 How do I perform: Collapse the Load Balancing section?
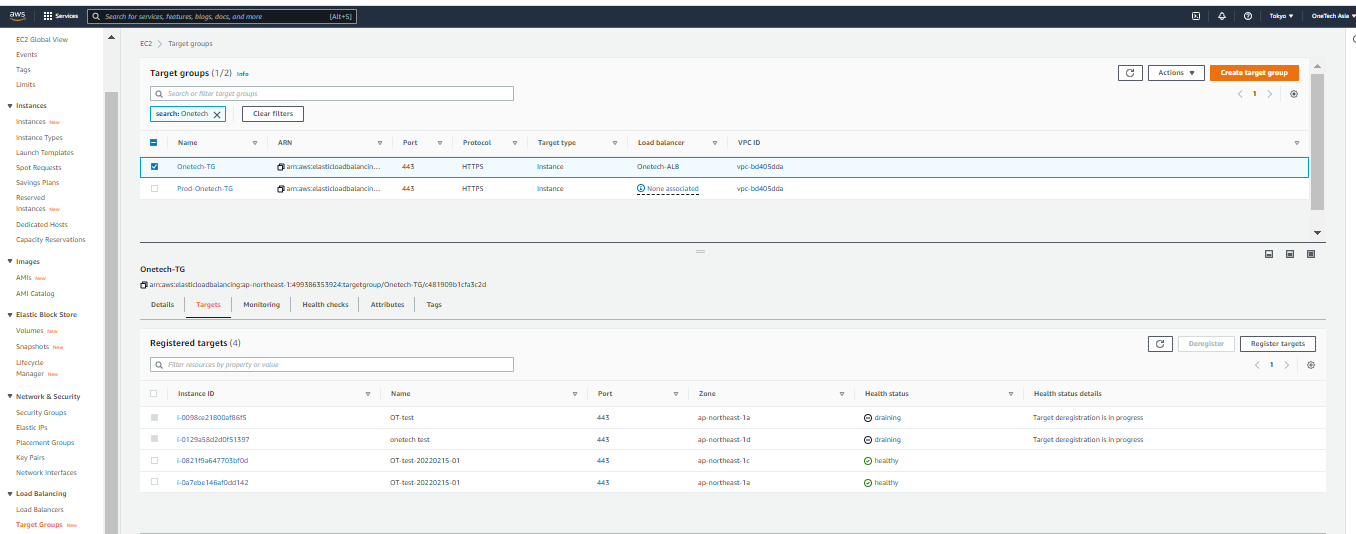[10, 494]
